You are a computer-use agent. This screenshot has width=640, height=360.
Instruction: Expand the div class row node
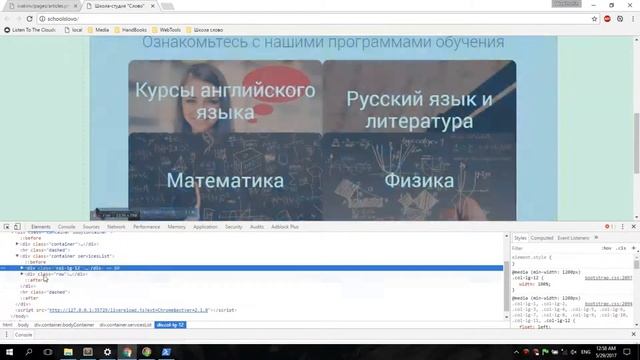(22, 274)
